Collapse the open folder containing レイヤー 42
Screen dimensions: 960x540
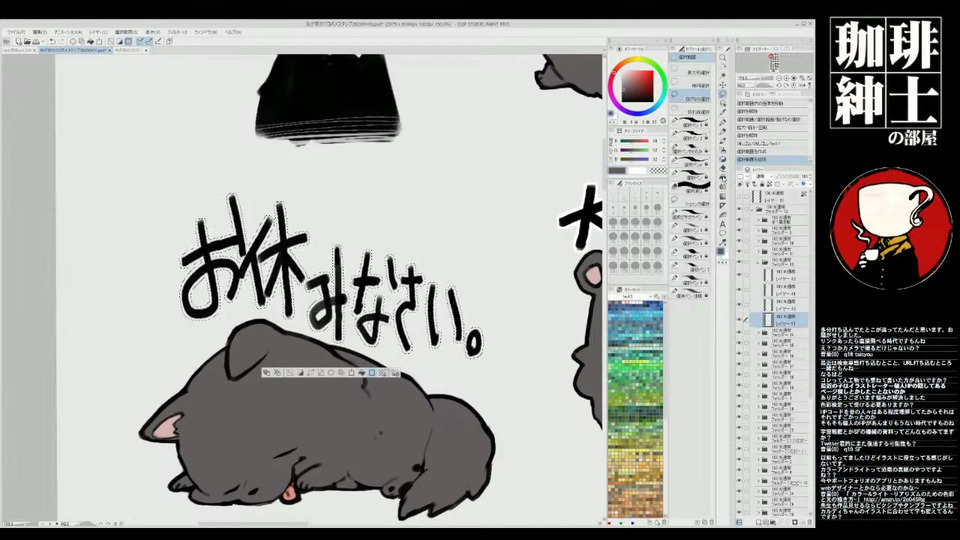(x=757, y=263)
